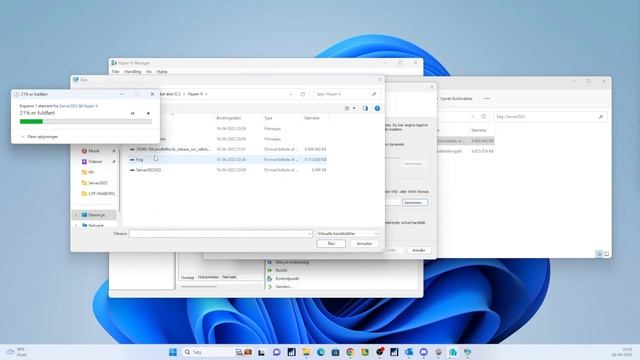Viewport: 640px width, 360px height.
Task: Open the Filnavn combo box dropdown arrow
Action: (x=309, y=233)
